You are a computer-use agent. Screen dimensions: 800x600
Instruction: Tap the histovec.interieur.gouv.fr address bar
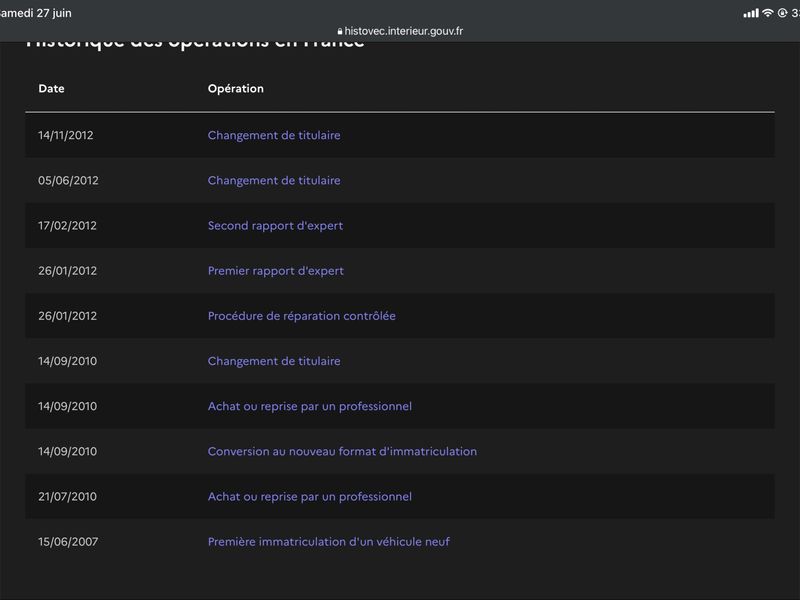[400, 31]
